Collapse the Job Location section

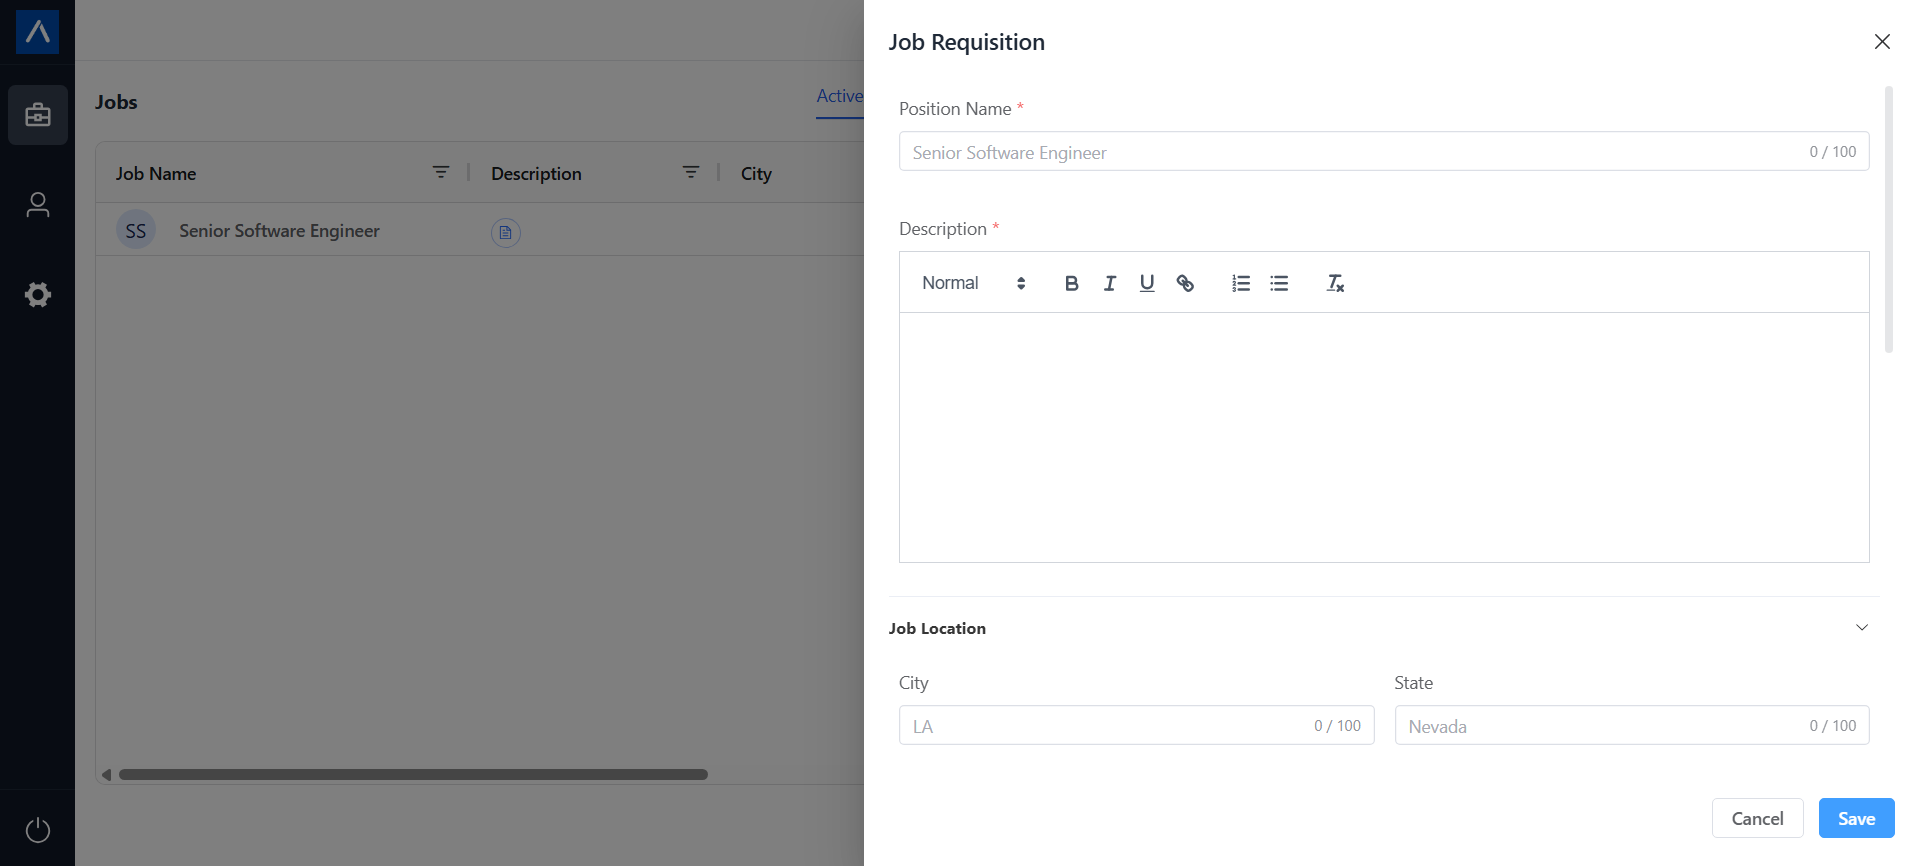point(1862,628)
